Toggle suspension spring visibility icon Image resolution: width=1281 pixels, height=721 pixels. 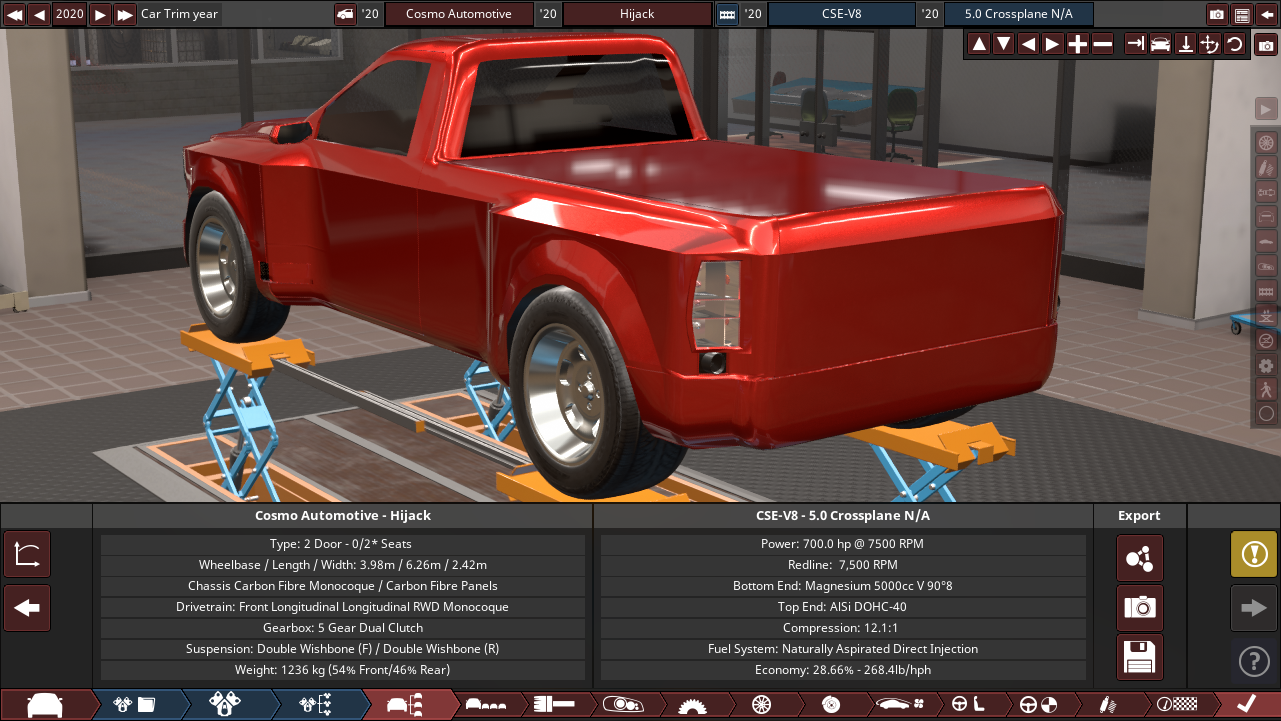pos(1266,167)
